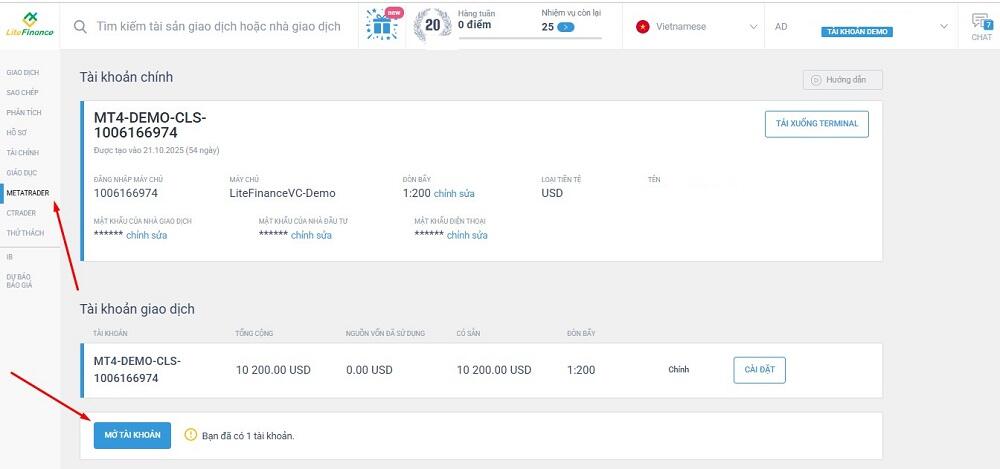
Task: Open the cTrader sidebar item
Action: click(x=21, y=213)
